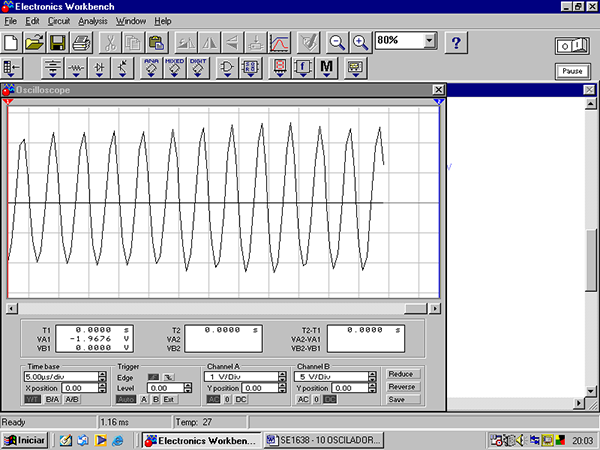
Task: Open the Sources parts bin
Action: (52, 68)
